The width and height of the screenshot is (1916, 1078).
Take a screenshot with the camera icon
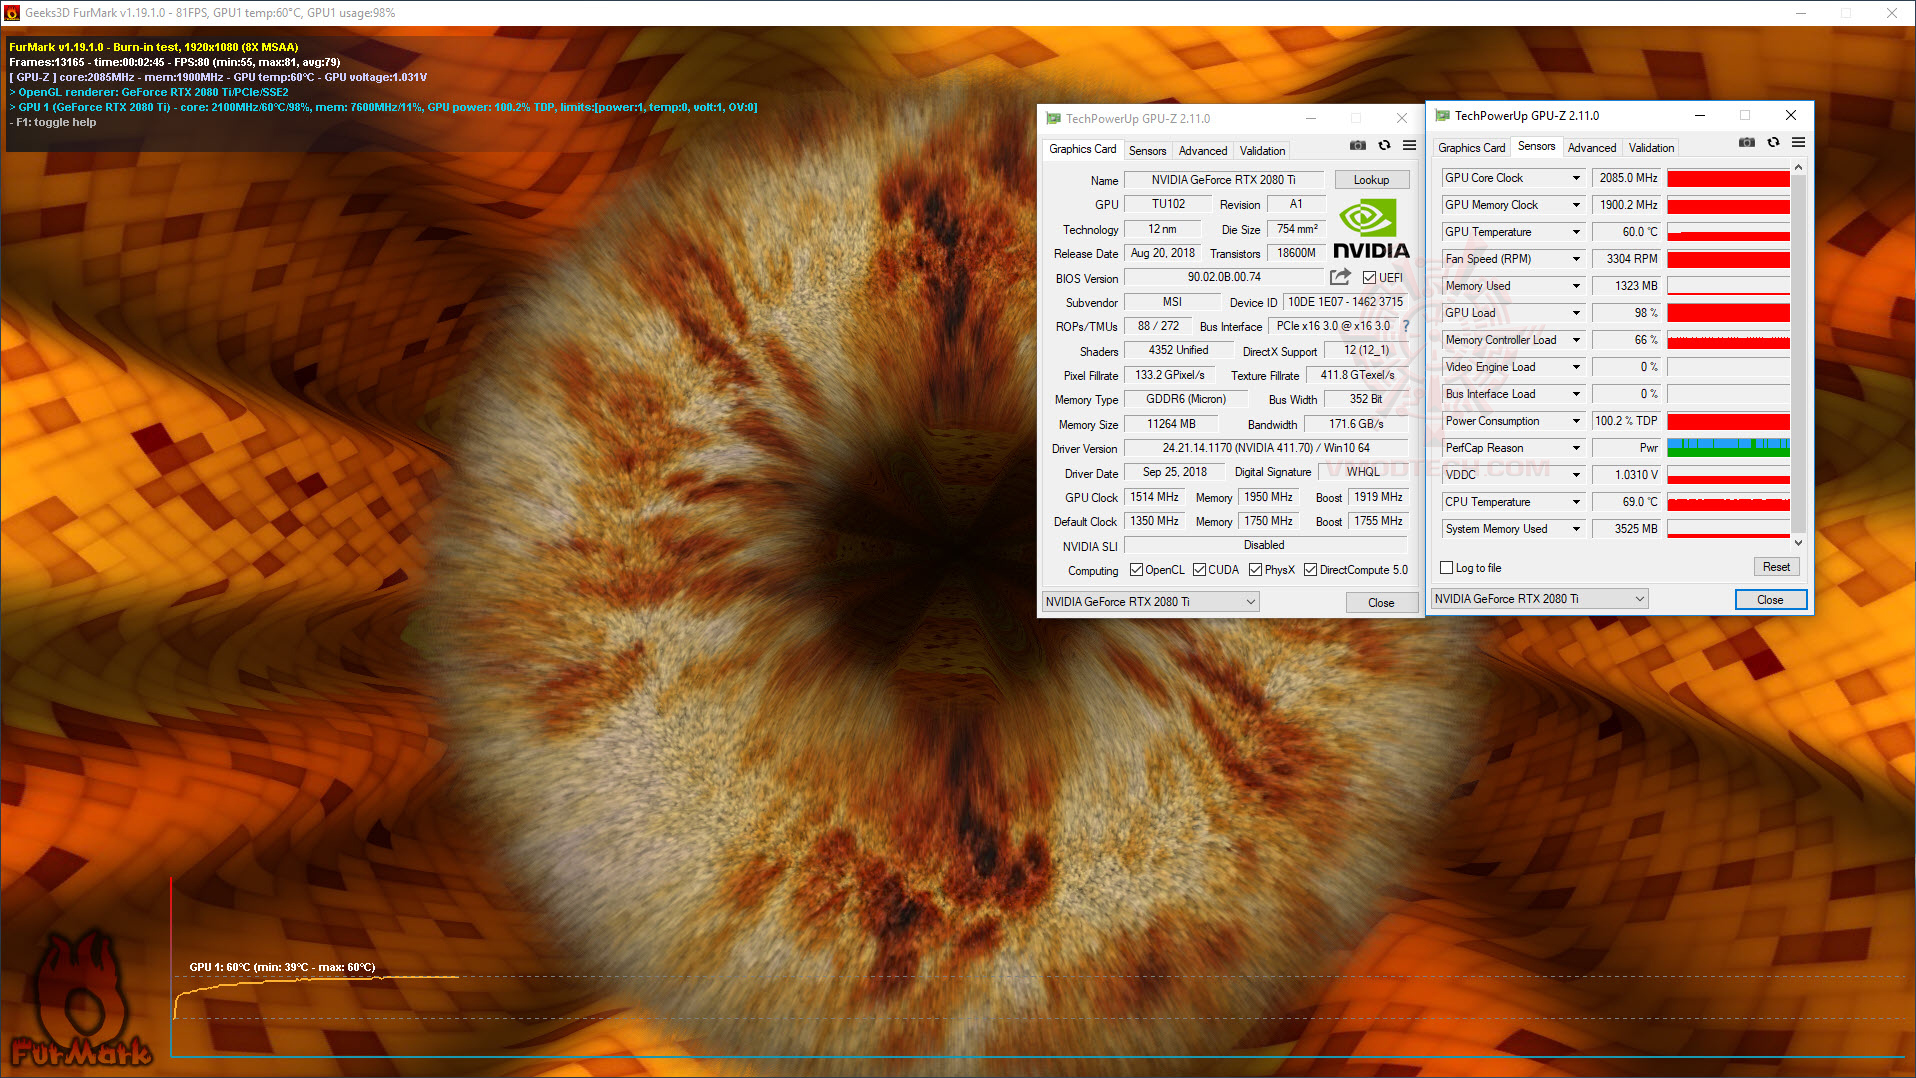point(1357,145)
